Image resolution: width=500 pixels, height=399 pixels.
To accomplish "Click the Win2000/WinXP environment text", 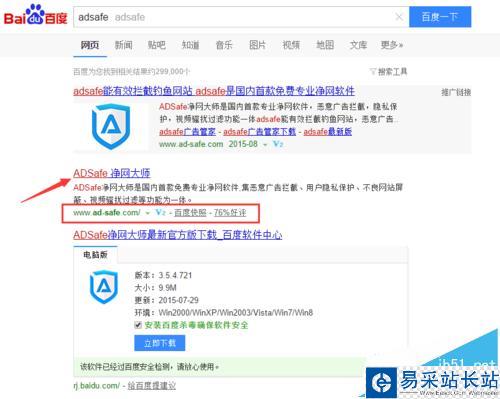I will coord(235,312).
